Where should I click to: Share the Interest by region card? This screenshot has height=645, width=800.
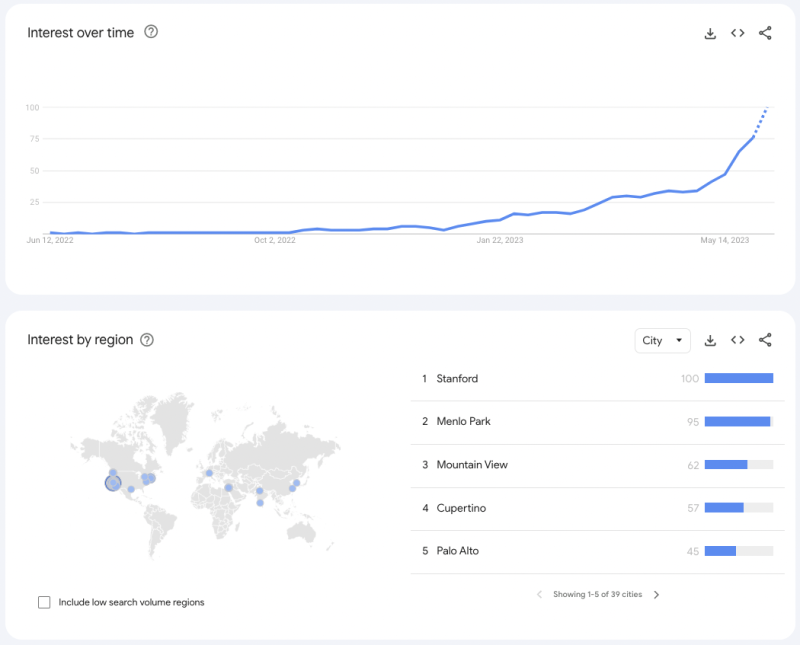[x=765, y=340]
